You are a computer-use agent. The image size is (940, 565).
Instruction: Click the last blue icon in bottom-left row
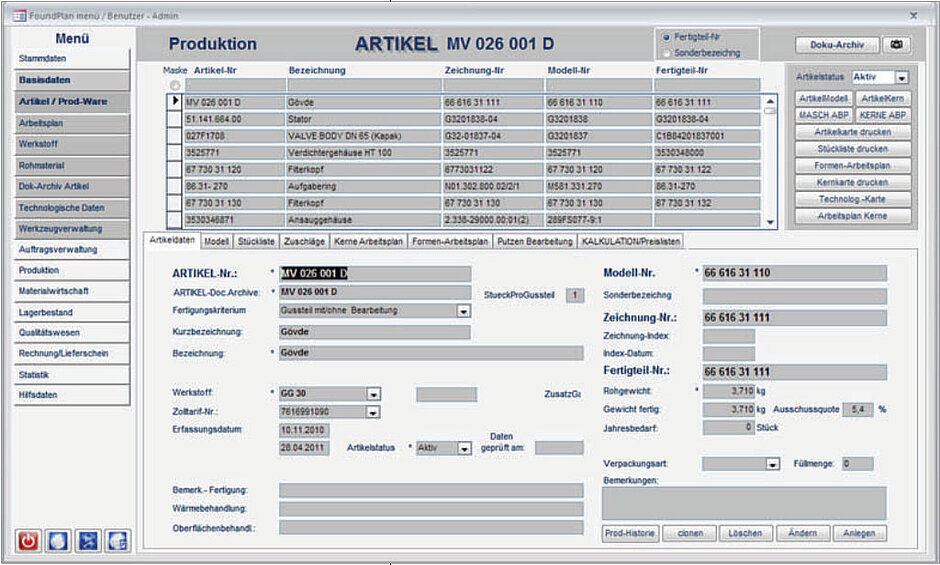click(117, 540)
